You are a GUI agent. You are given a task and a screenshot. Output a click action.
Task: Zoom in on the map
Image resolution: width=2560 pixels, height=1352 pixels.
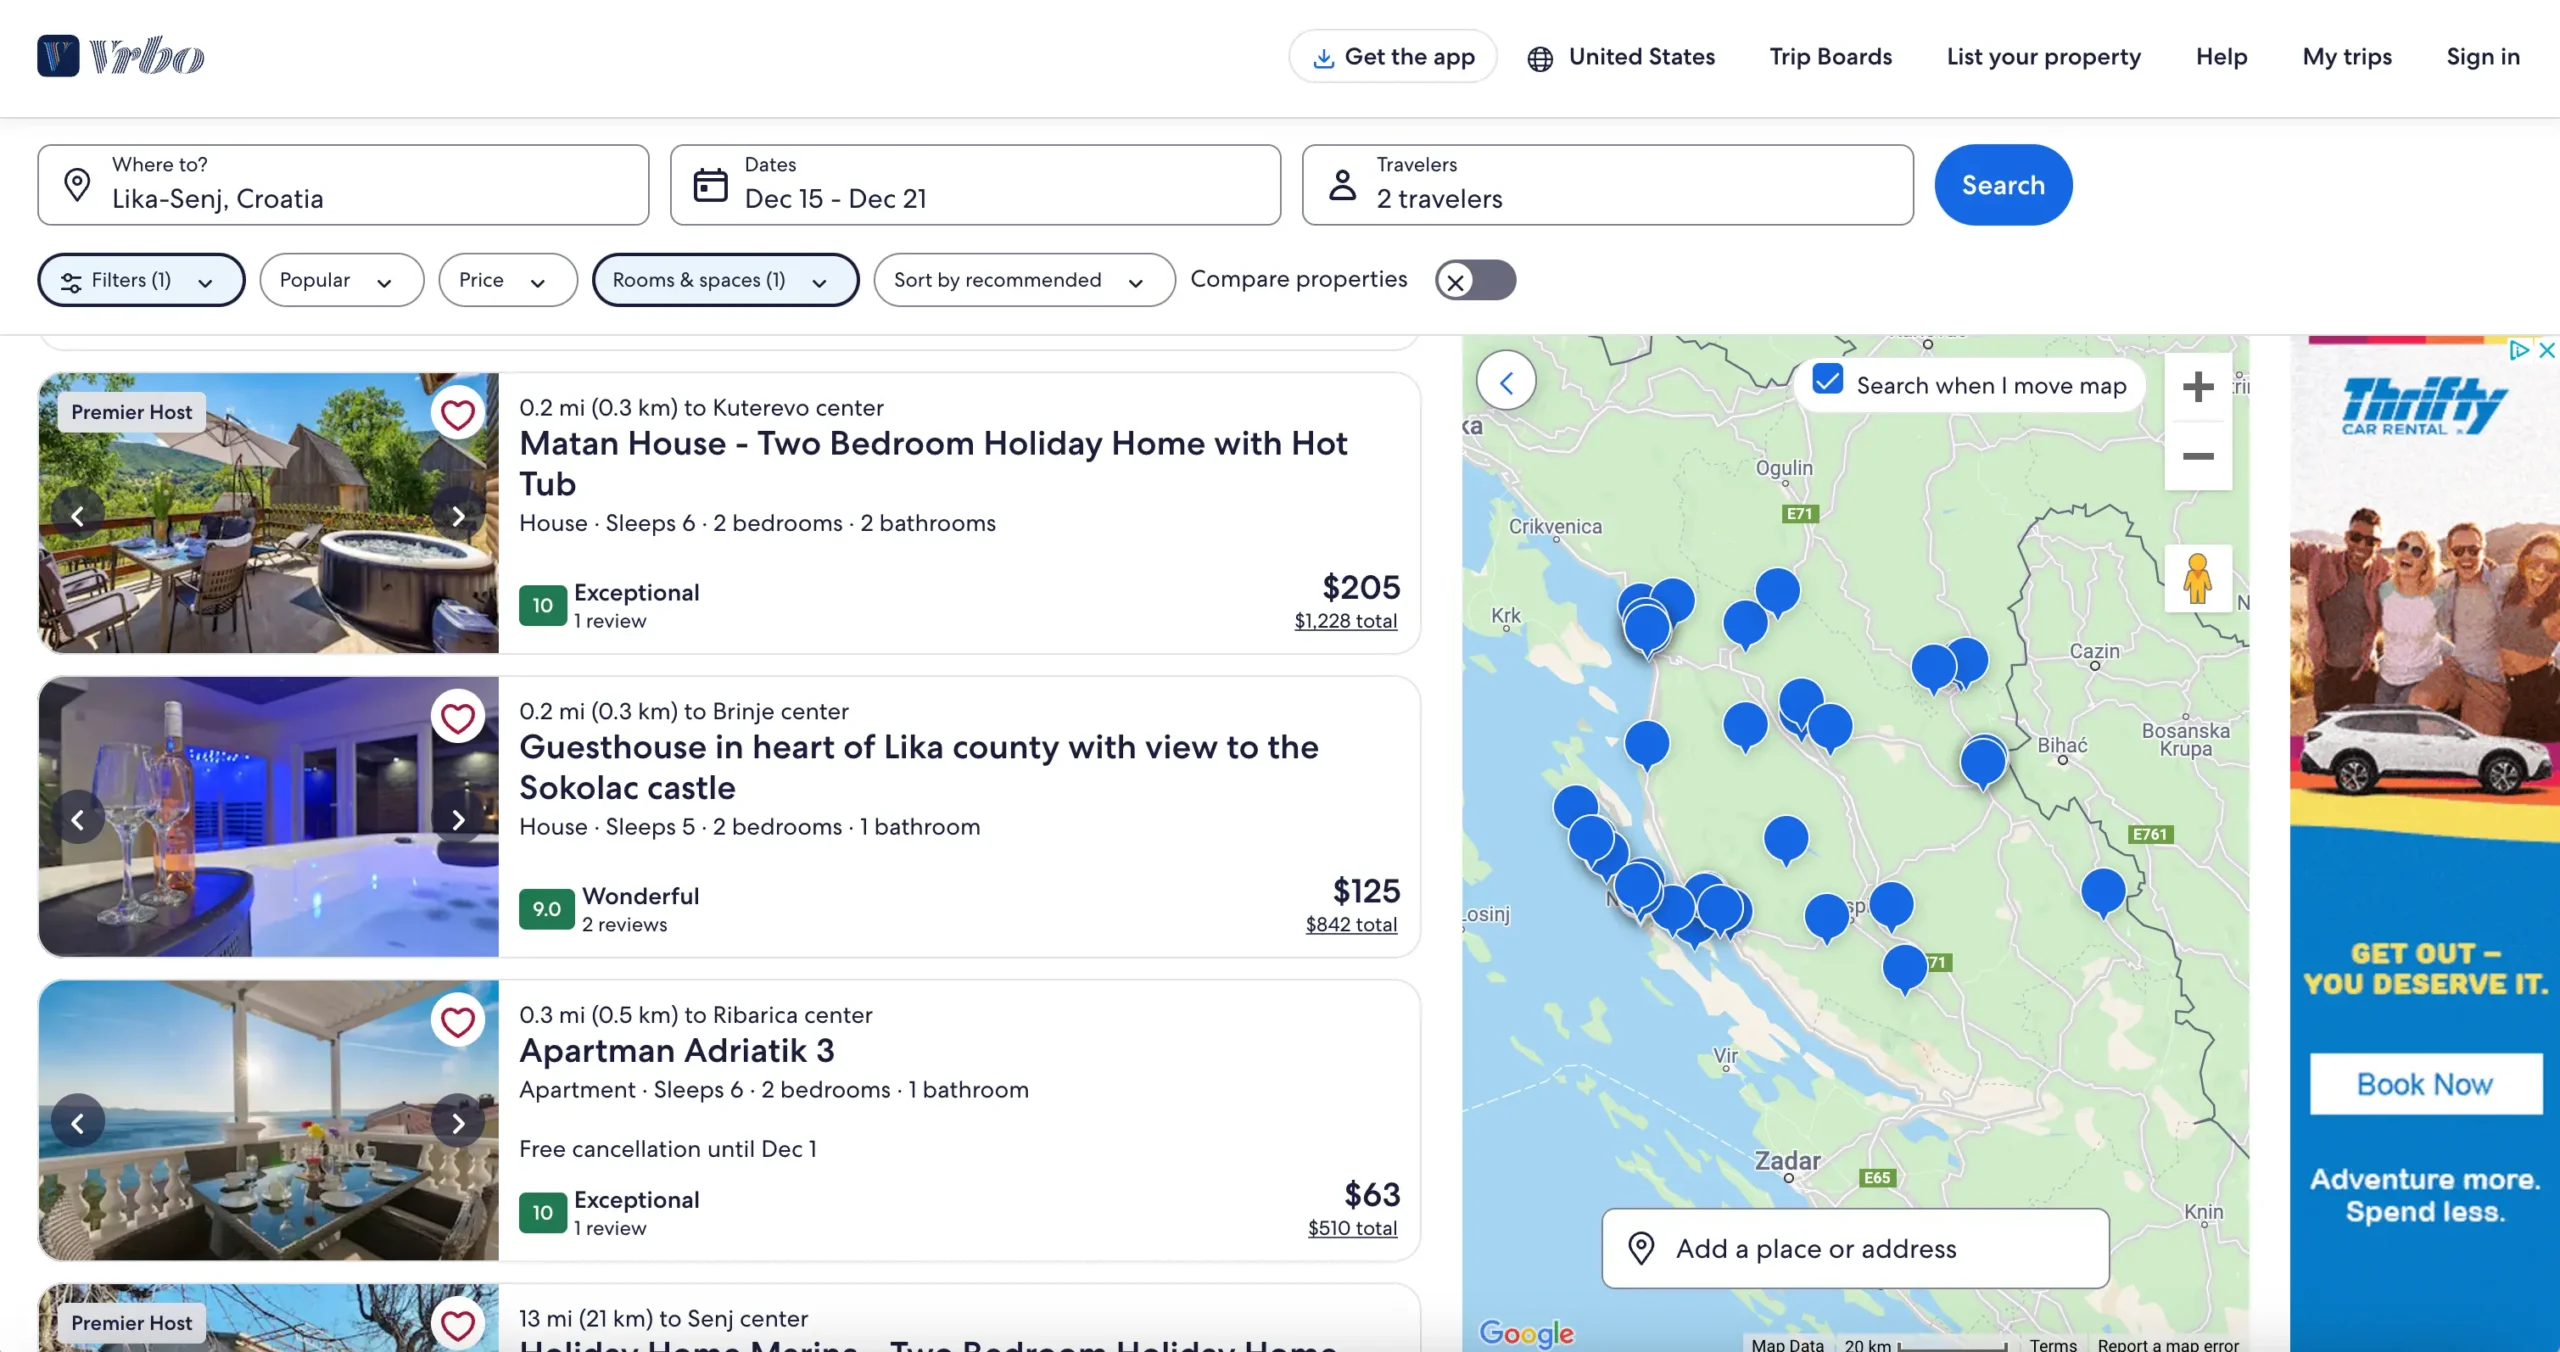[x=2197, y=387]
